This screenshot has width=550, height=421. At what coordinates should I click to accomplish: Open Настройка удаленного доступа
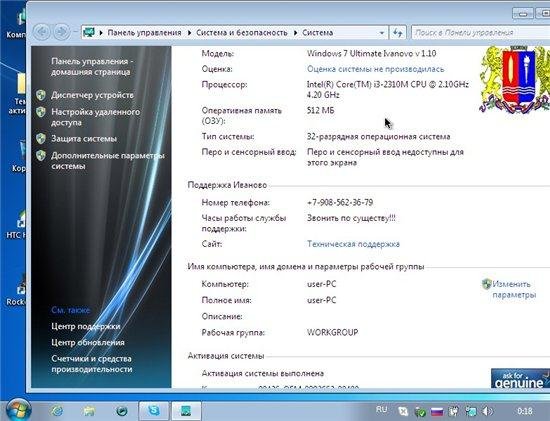[95, 117]
